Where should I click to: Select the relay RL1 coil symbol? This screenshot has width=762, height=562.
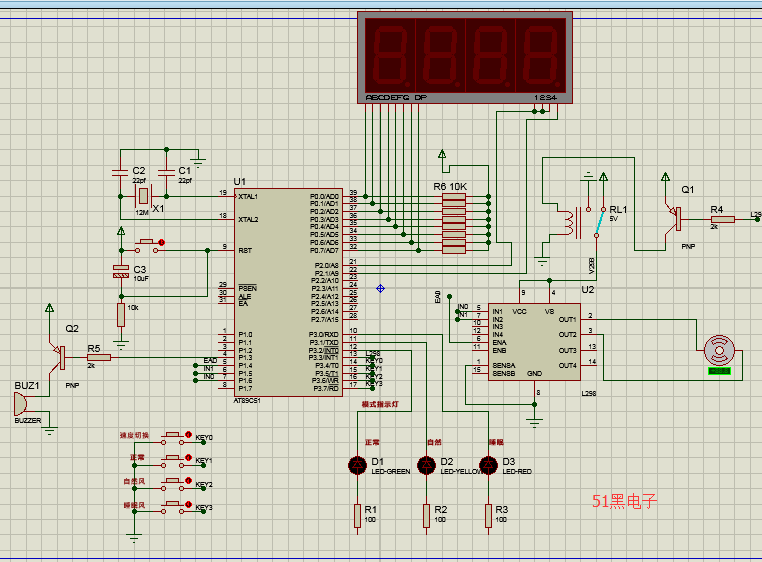tap(572, 223)
